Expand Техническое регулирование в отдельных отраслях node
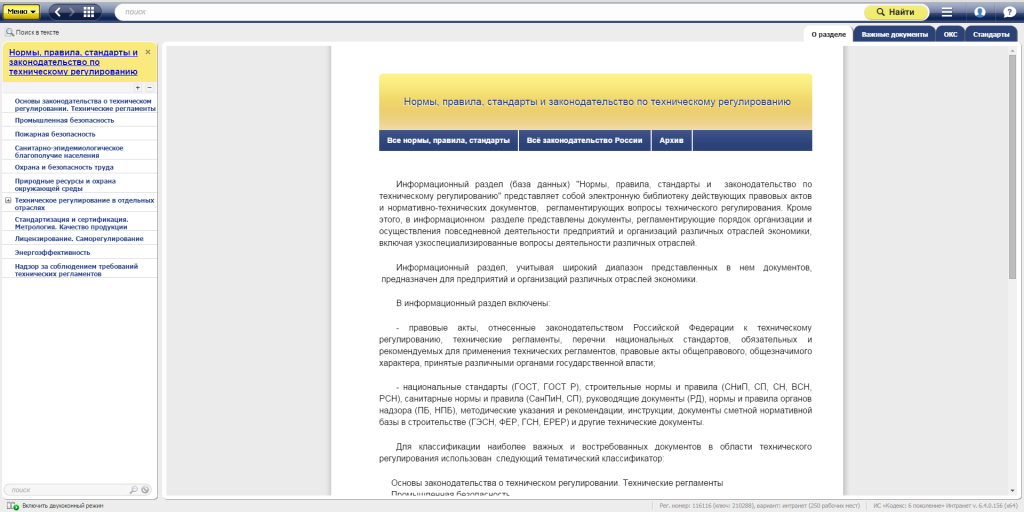The width and height of the screenshot is (1024, 512). 8,200
